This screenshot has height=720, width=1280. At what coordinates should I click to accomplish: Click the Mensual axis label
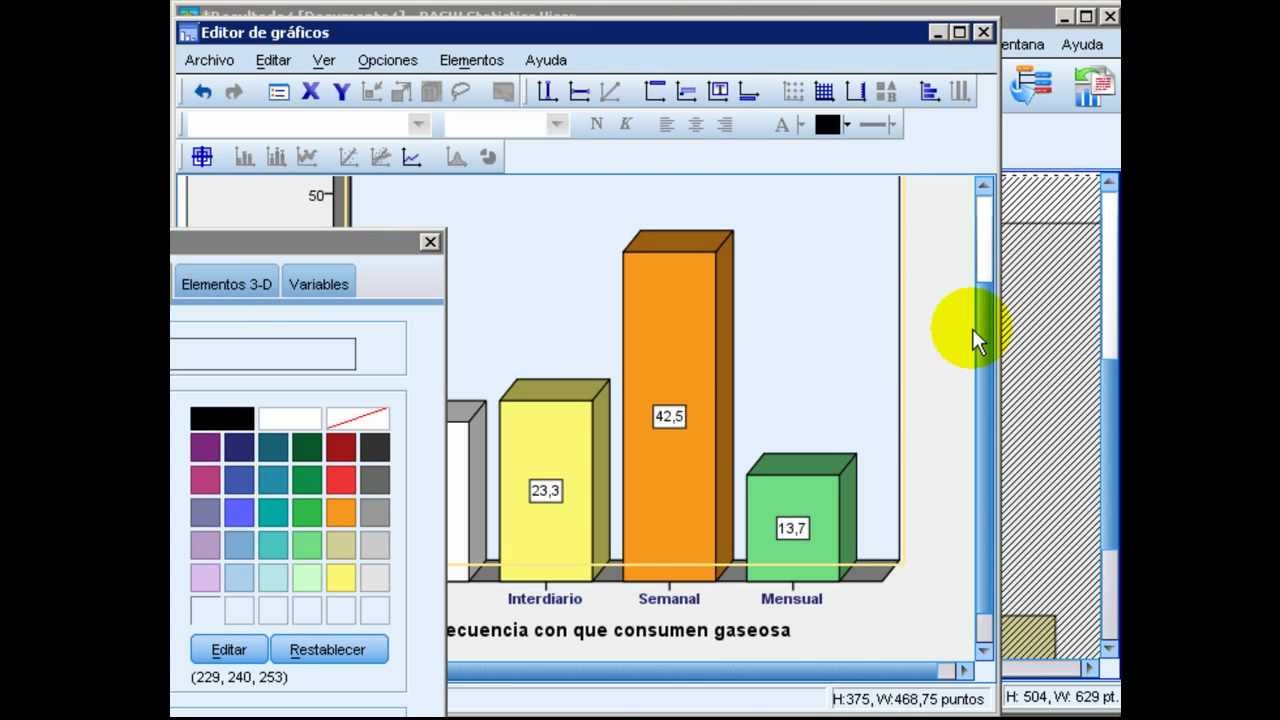[x=792, y=599]
